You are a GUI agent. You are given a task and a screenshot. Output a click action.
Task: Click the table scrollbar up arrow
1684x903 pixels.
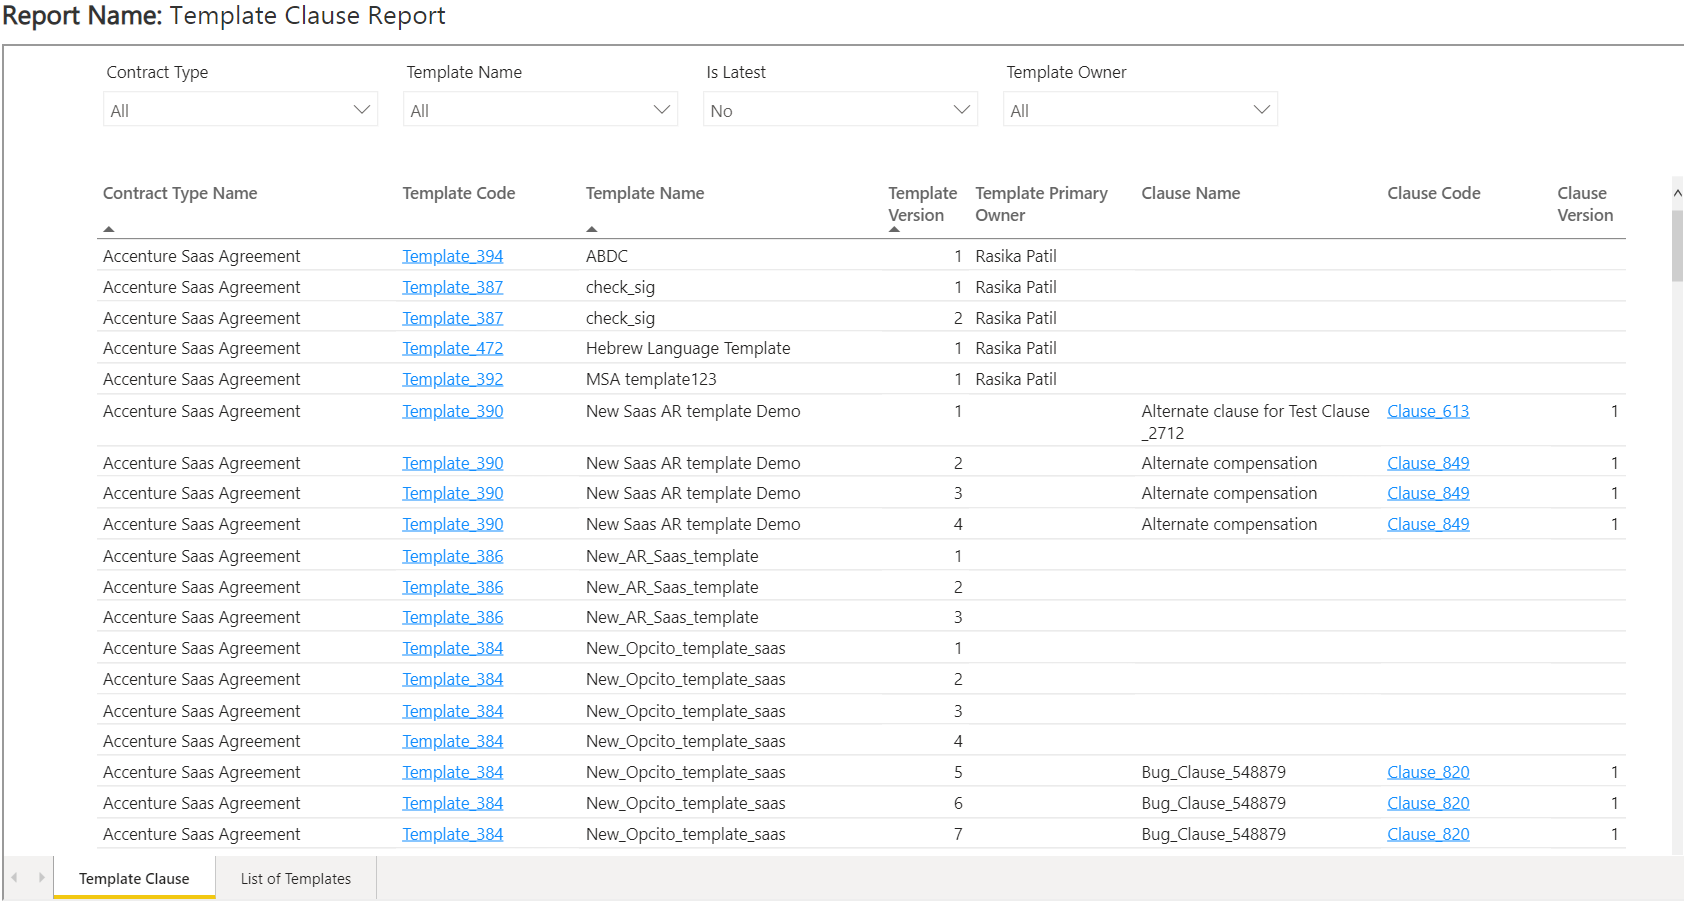click(x=1677, y=193)
